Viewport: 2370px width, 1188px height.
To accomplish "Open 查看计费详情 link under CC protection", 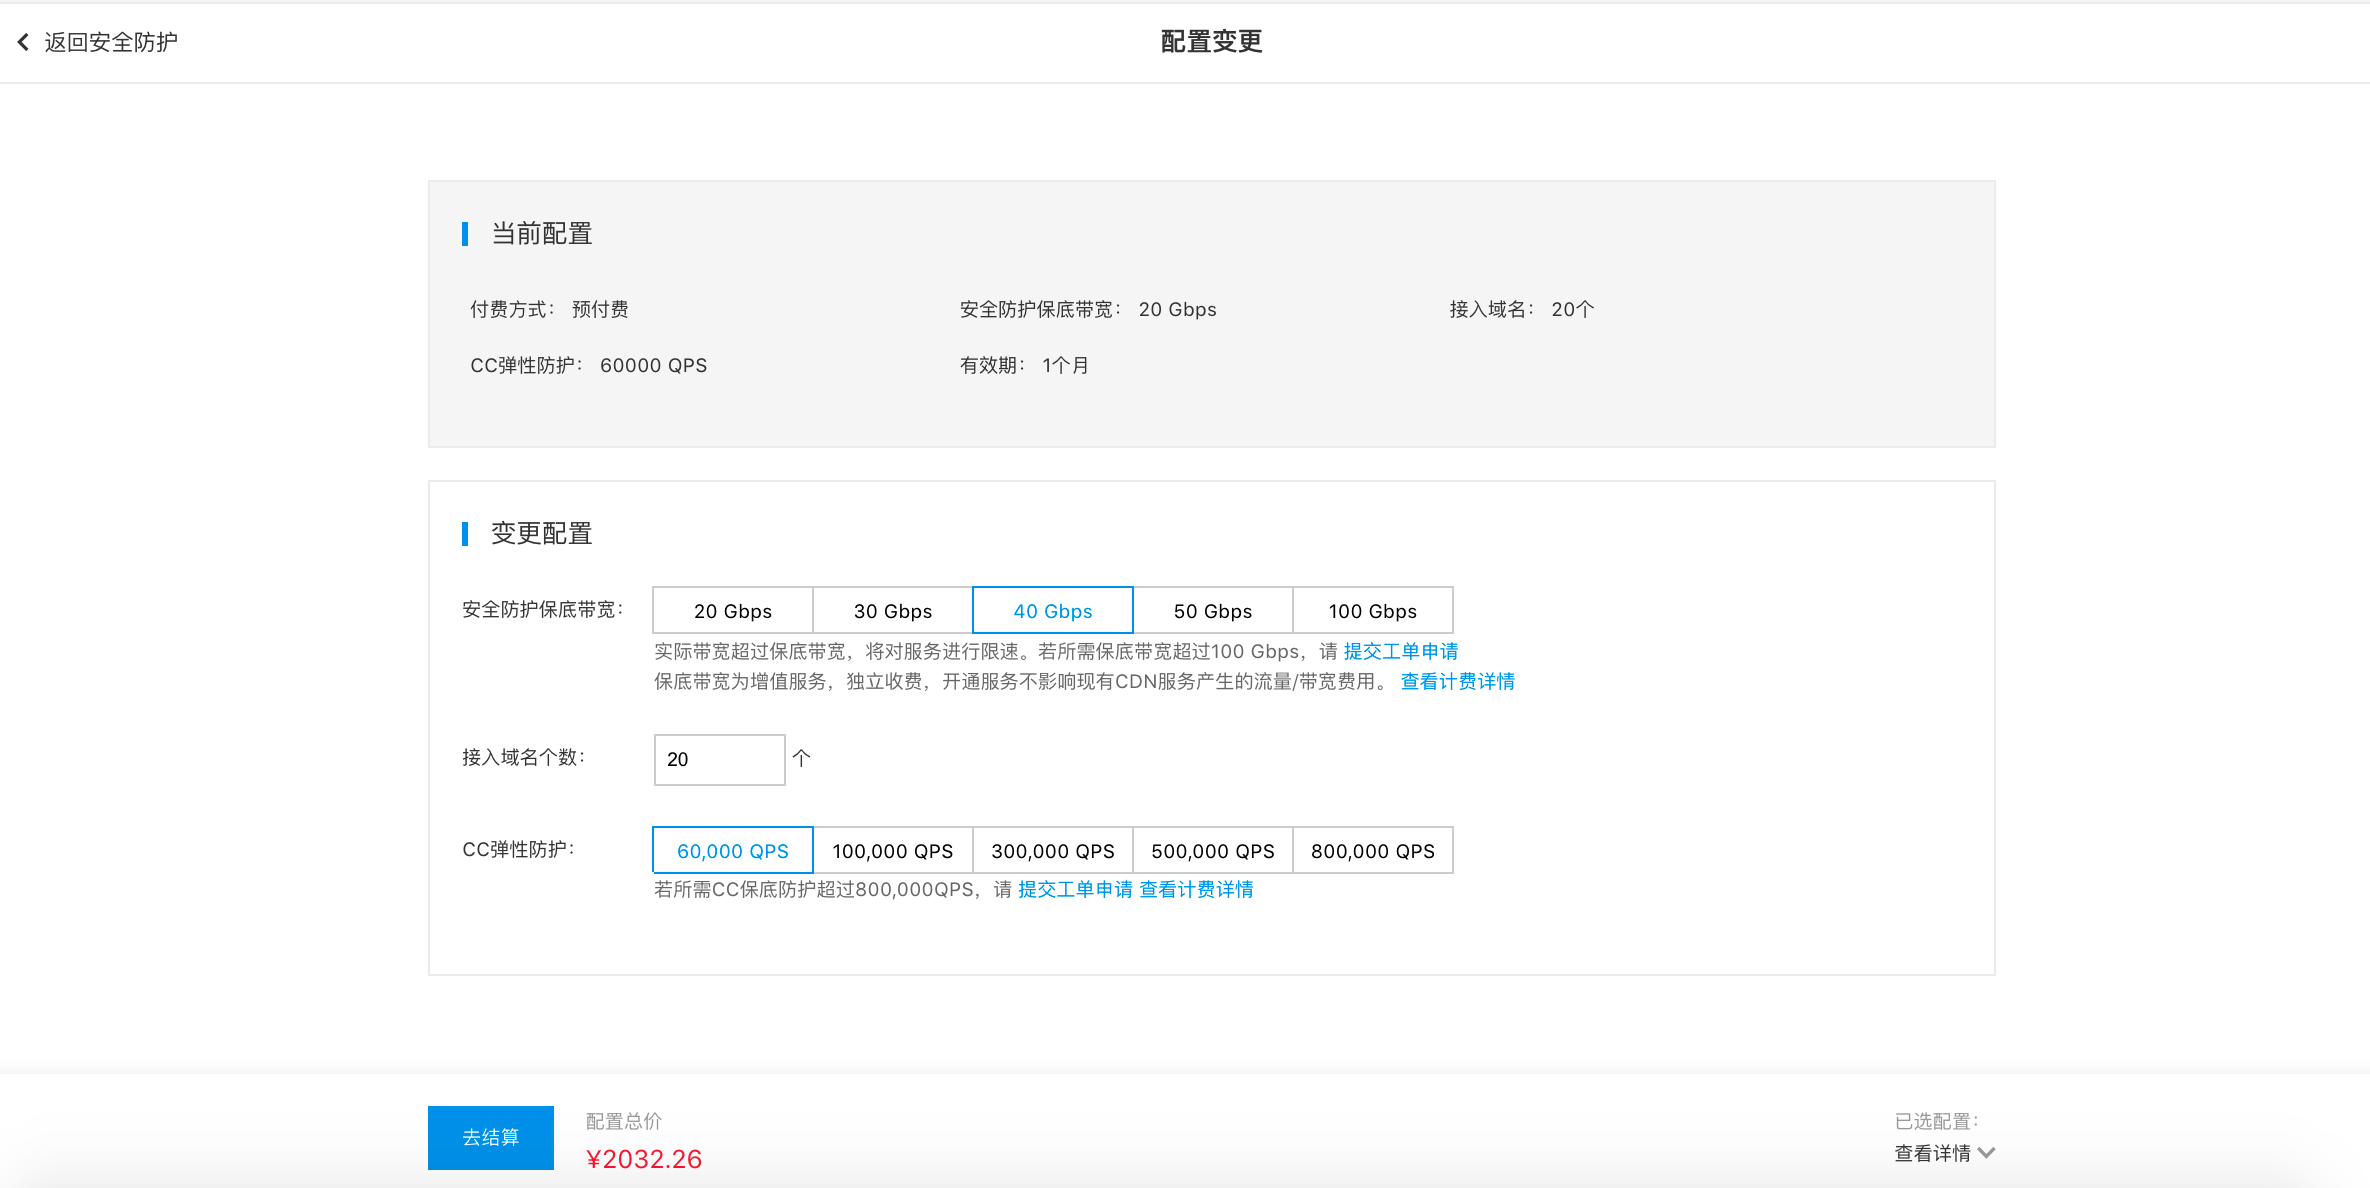I will [x=1196, y=890].
